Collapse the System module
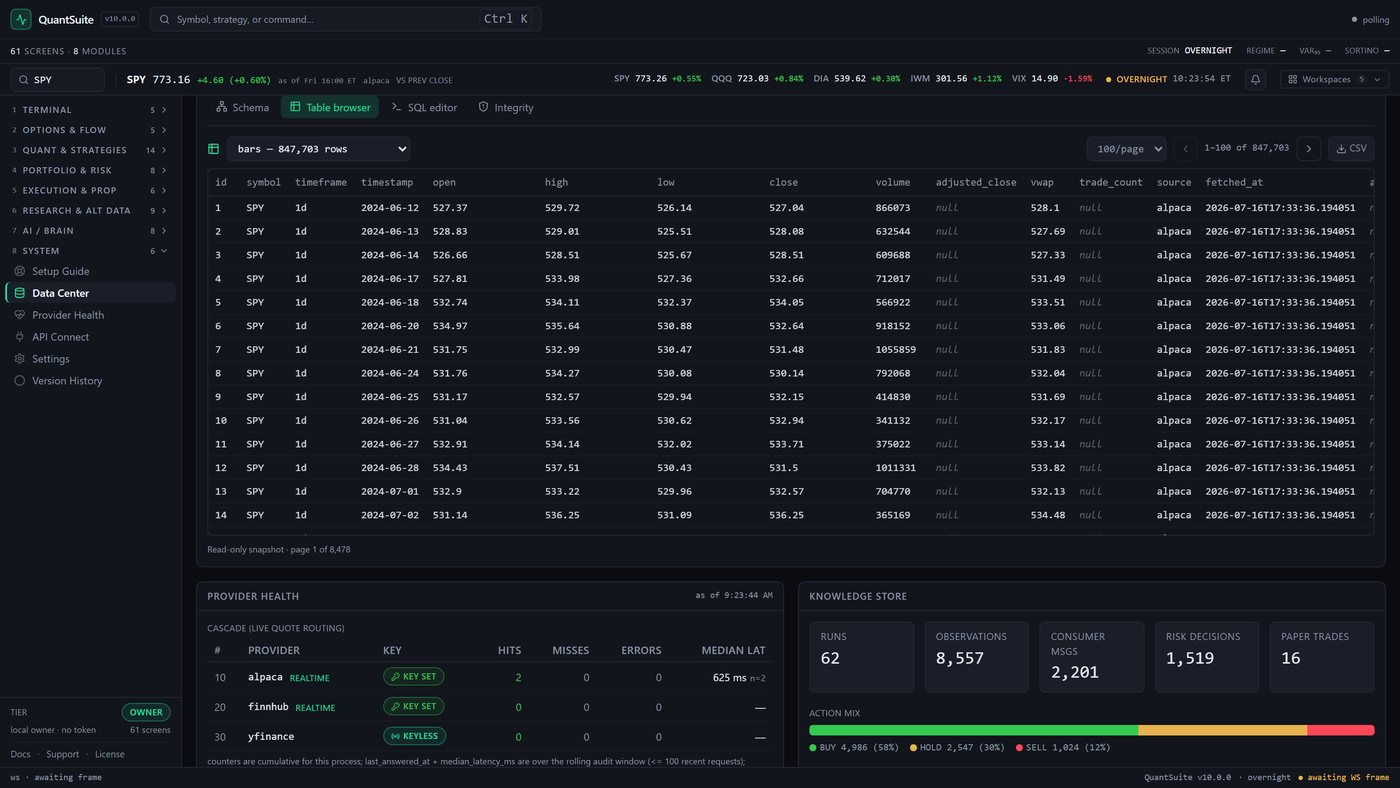 click(89, 251)
